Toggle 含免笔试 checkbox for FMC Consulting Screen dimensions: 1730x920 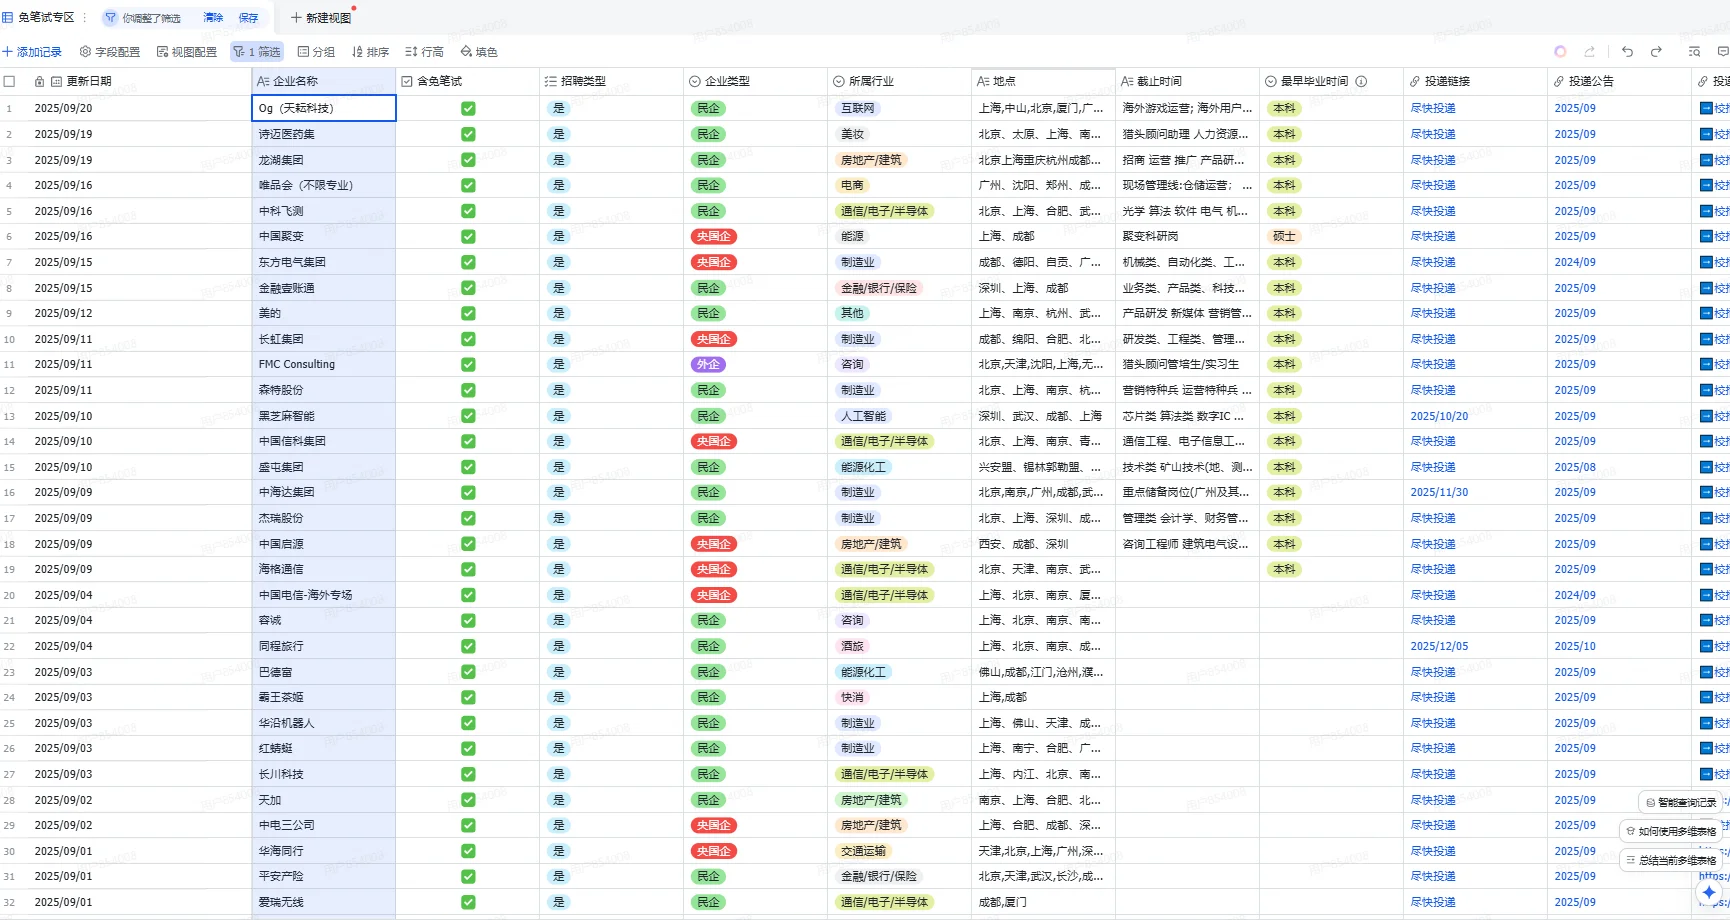[x=468, y=365]
